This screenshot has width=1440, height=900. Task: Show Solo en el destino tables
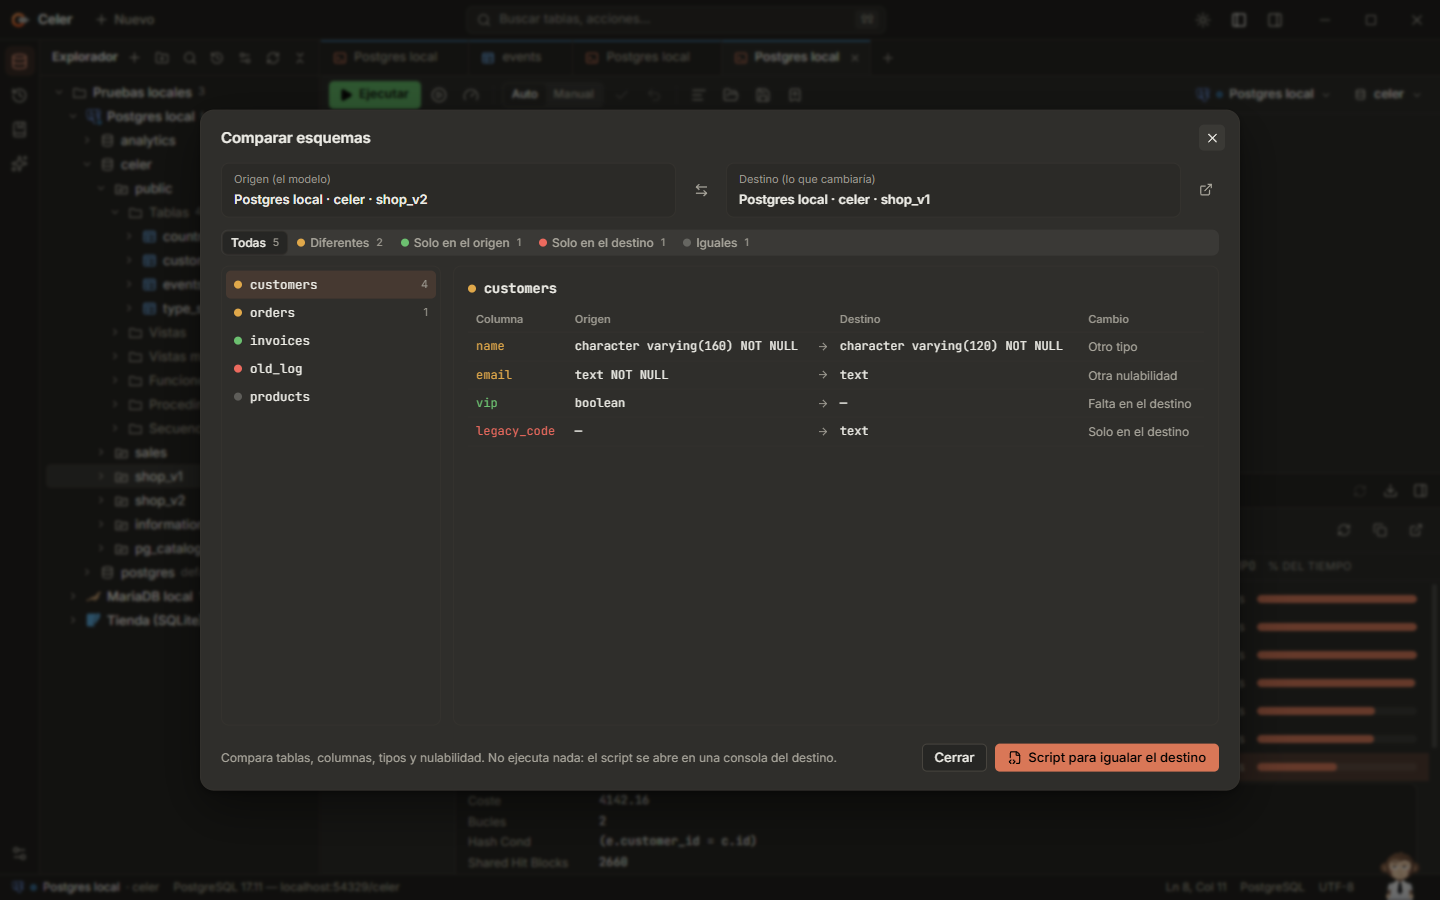[602, 243]
